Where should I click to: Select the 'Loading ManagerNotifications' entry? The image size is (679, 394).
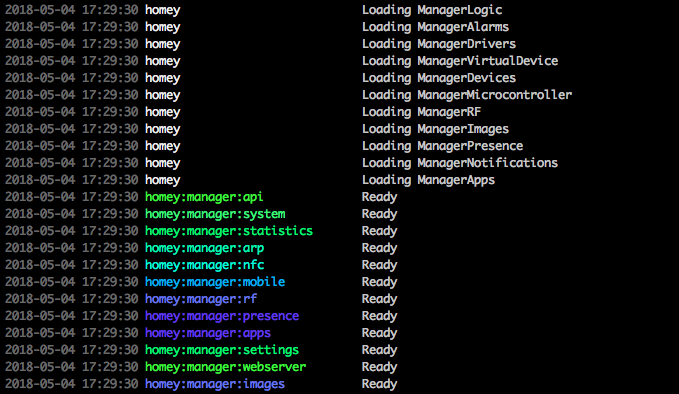(460, 163)
